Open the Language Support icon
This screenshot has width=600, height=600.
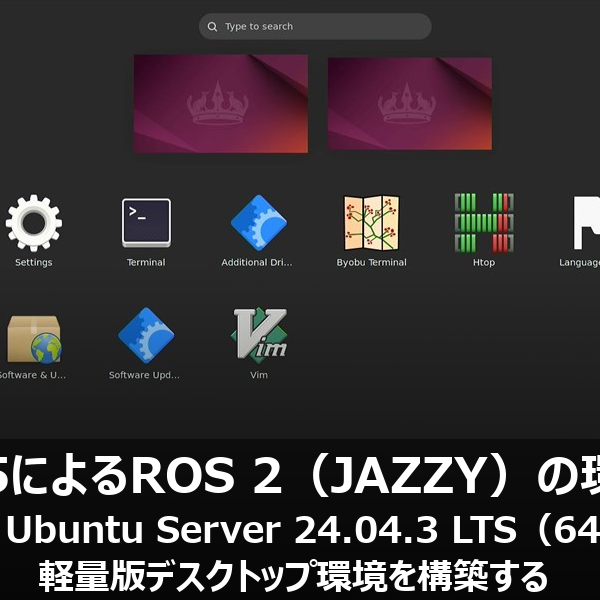tap(586, 222)
